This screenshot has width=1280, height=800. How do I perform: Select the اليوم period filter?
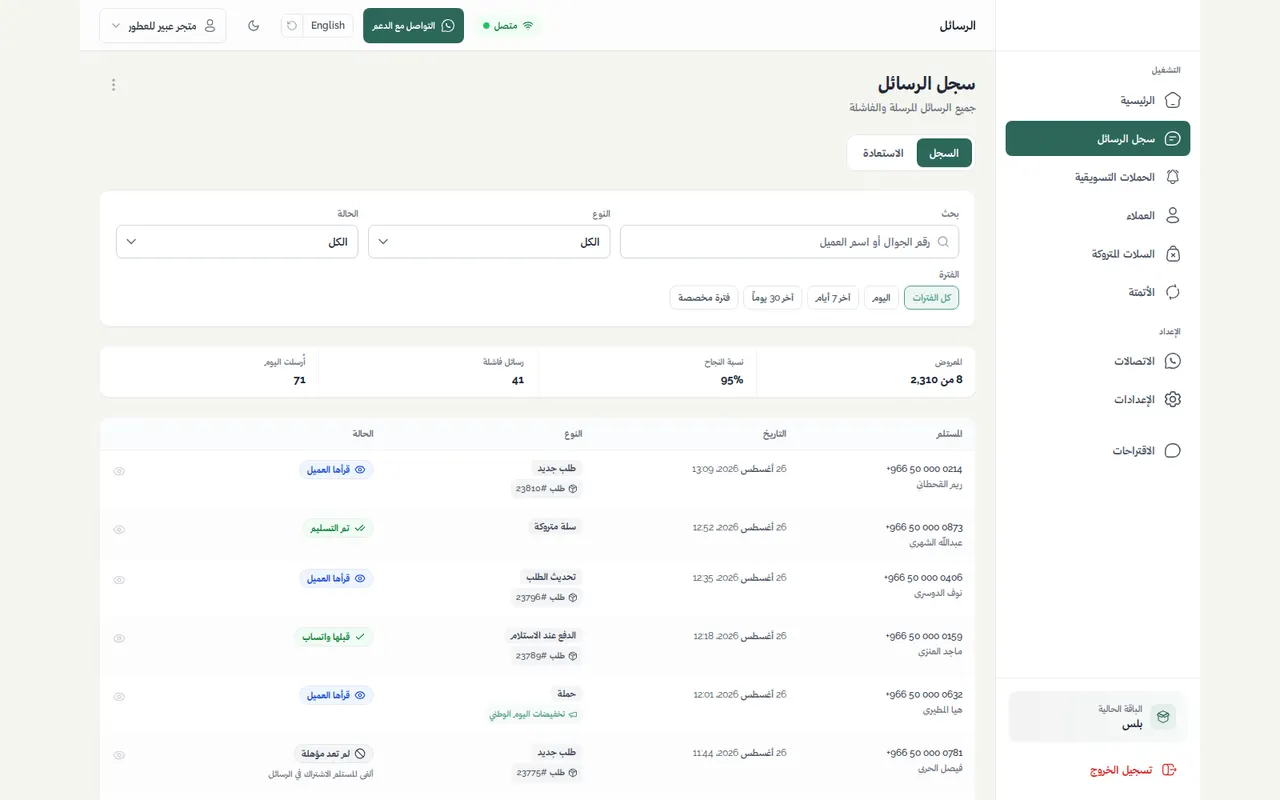pos(881,298)
